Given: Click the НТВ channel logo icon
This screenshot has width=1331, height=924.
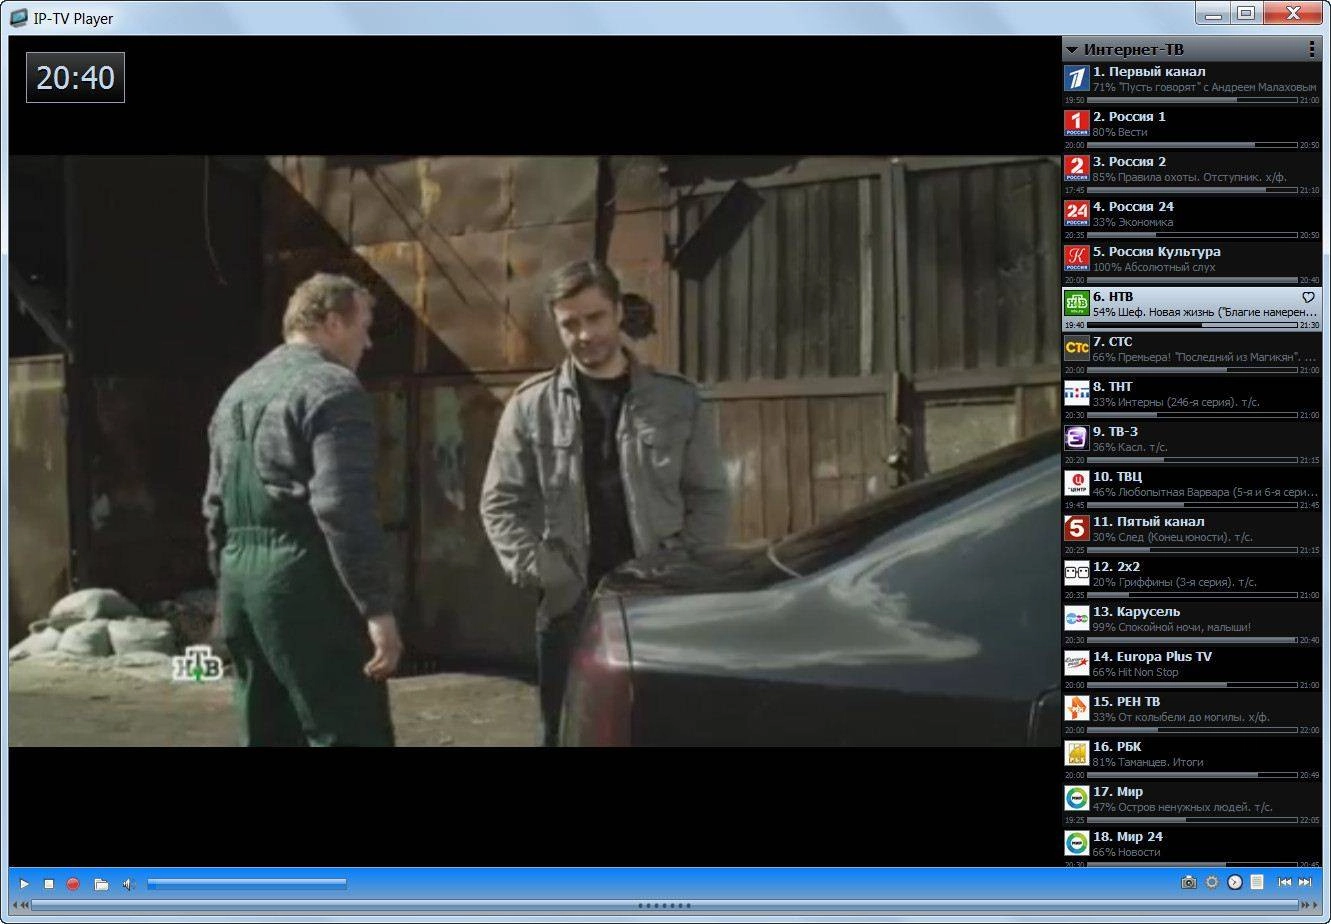Looking at the screenshot, I should [x=1076, y=304].
